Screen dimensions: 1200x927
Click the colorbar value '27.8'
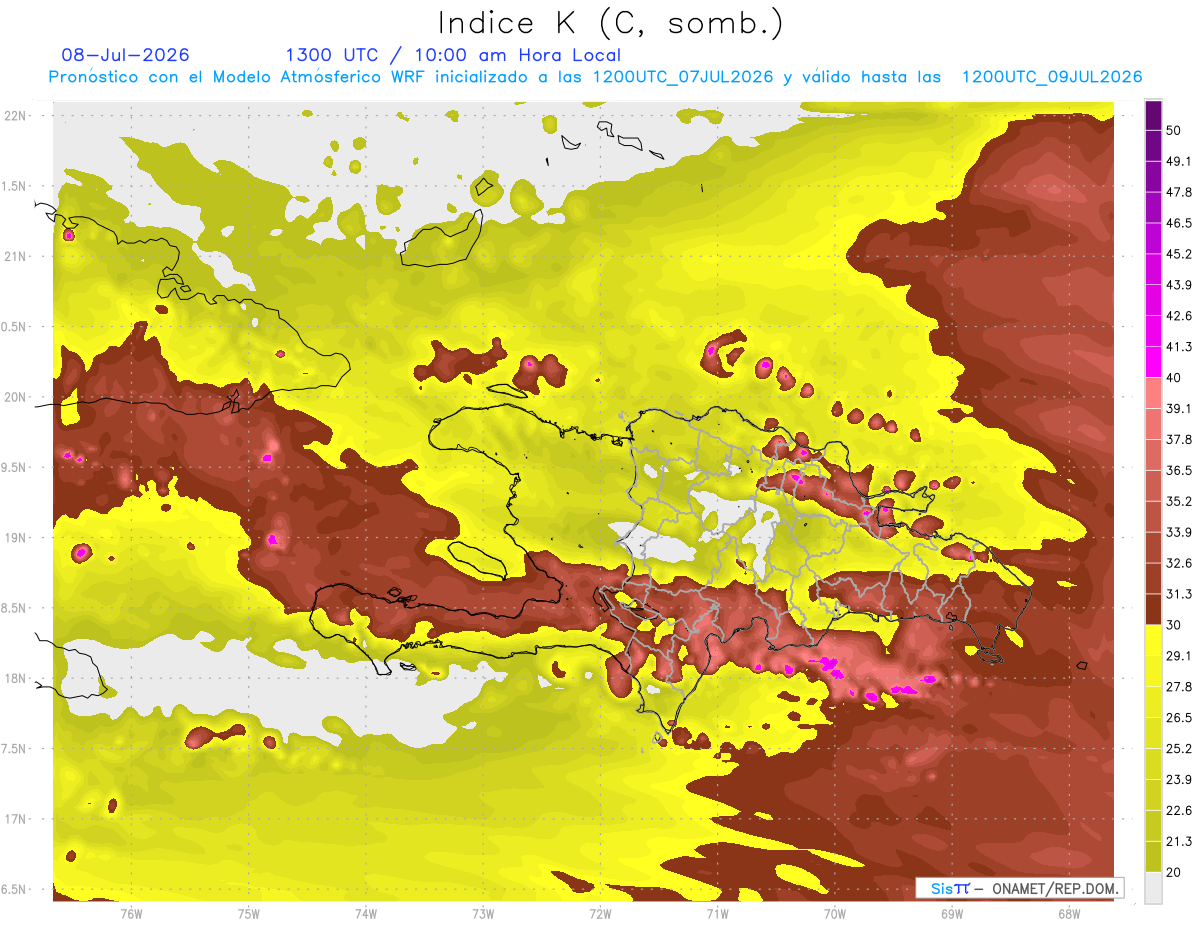pos(1179,687)
